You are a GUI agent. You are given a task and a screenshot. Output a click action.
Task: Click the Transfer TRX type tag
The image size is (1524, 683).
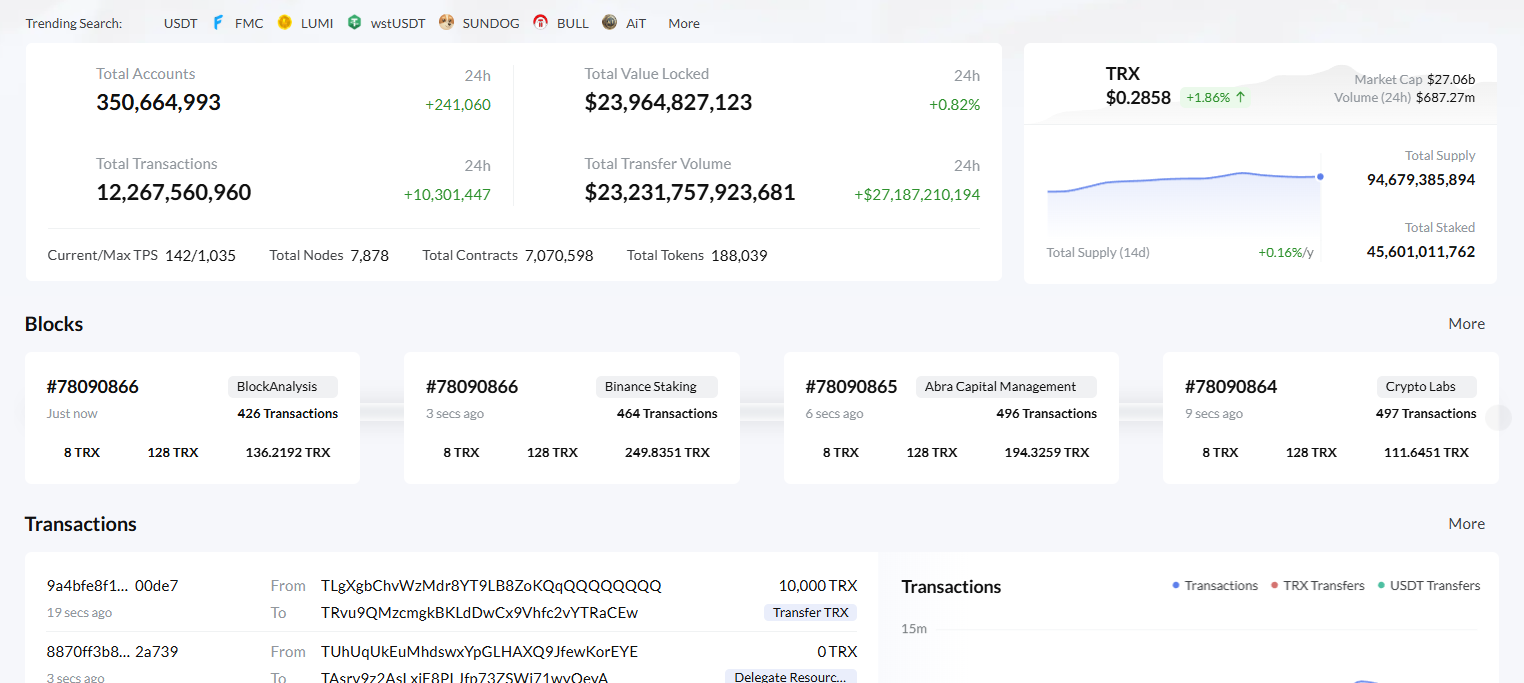(x=810, y=613)
